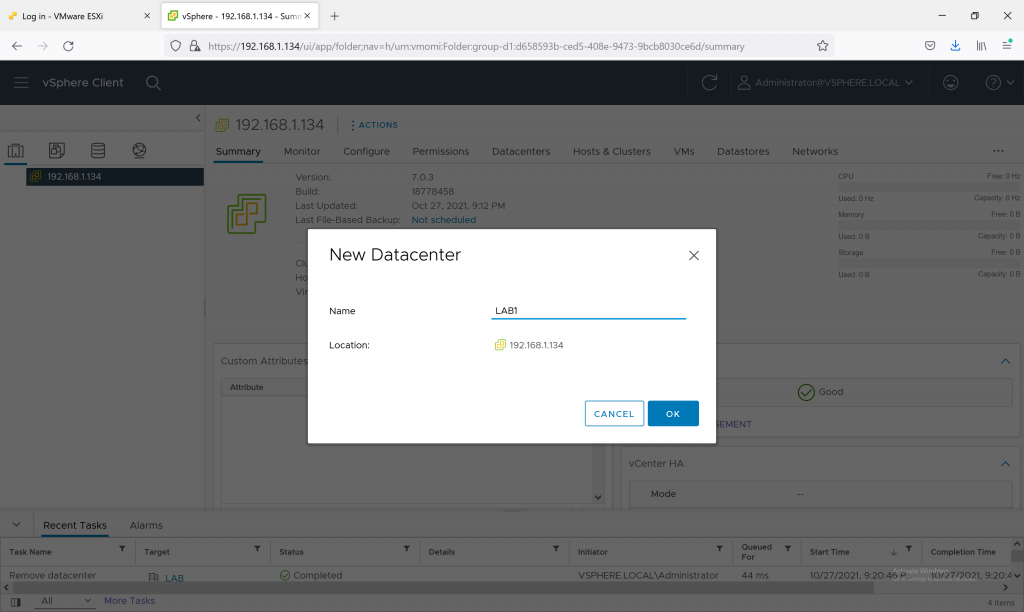Filter the Target column
This screenshot has width=1024, height=612.
[257, 549]
